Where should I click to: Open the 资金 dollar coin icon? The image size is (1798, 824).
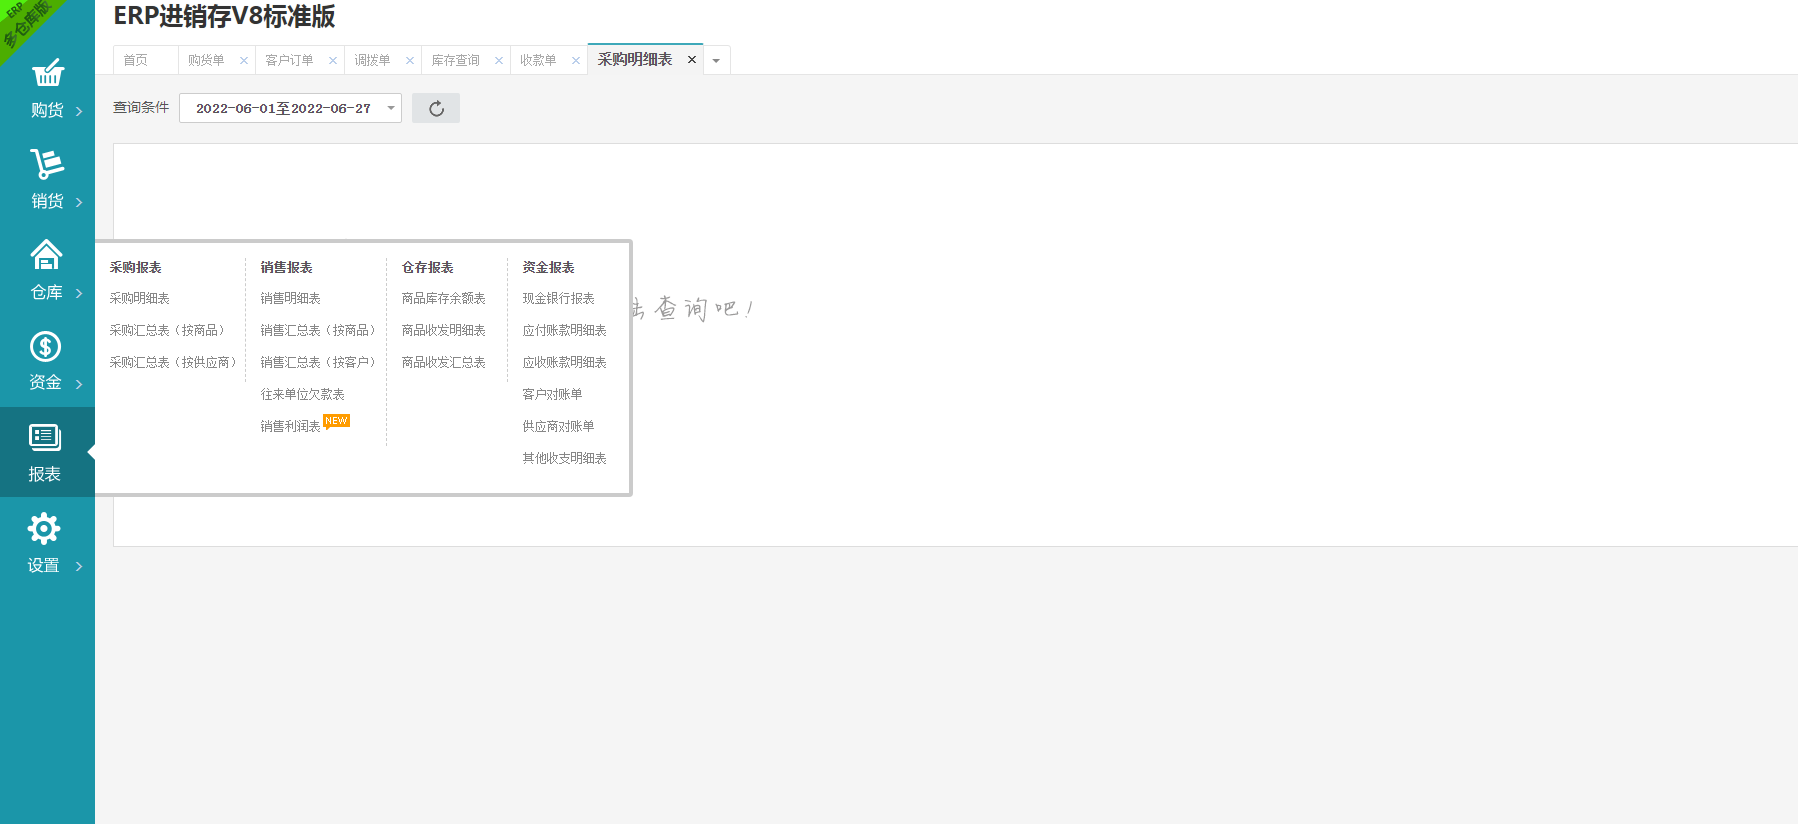pyautogui.click(x=45, y=347)
